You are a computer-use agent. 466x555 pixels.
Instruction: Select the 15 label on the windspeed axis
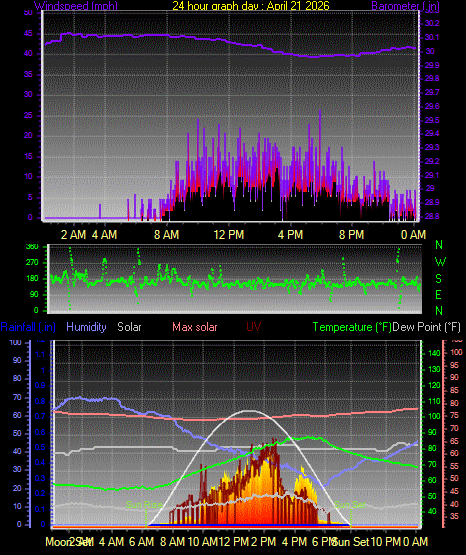[28, 156]
